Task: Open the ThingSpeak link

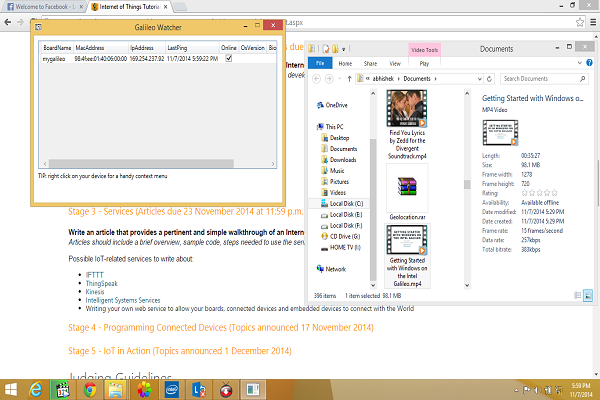Action: pos(101,283)
